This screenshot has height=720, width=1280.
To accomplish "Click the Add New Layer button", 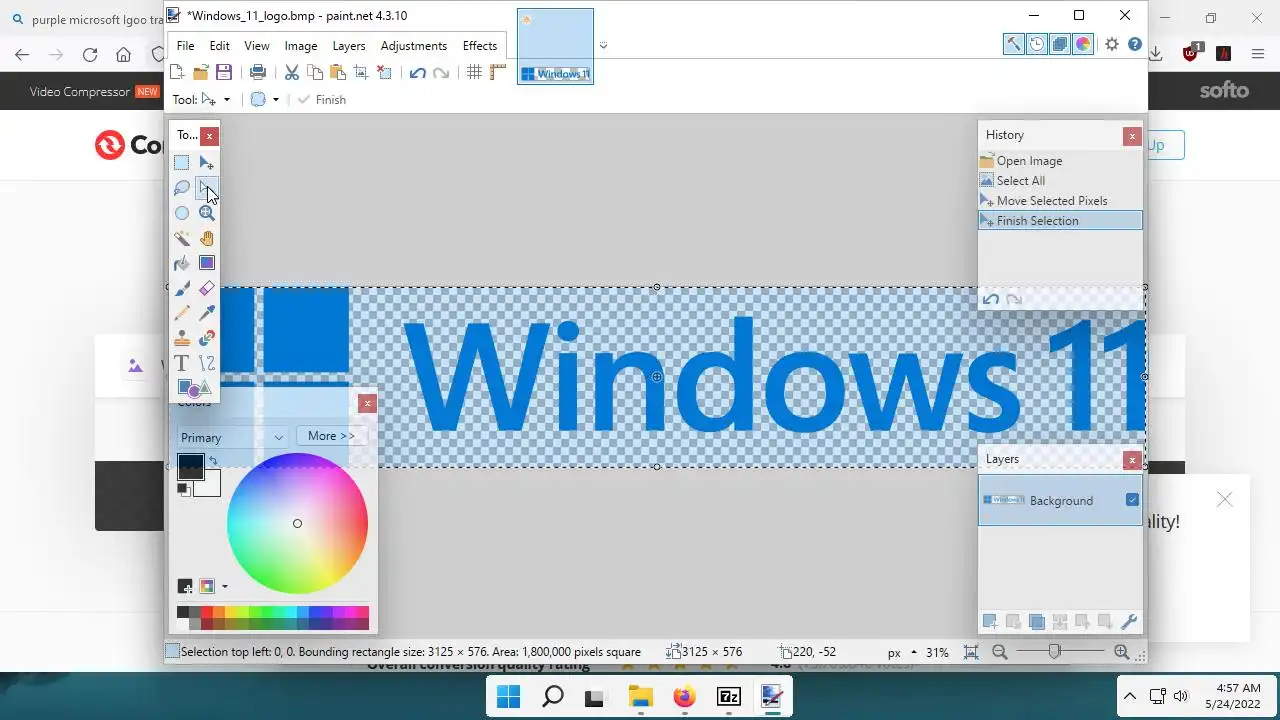I will tap(990, 622).
